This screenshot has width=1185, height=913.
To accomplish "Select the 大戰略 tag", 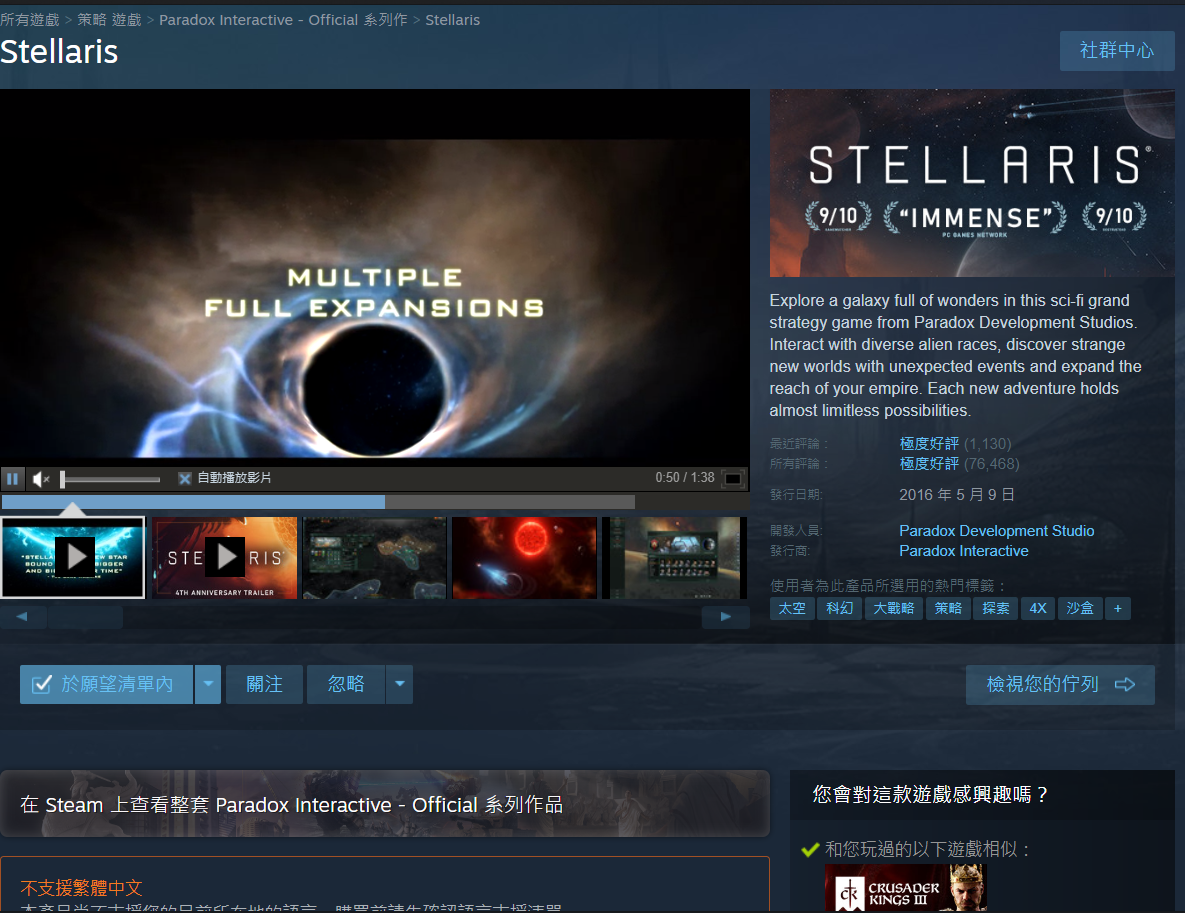I will tap(894, 608).
